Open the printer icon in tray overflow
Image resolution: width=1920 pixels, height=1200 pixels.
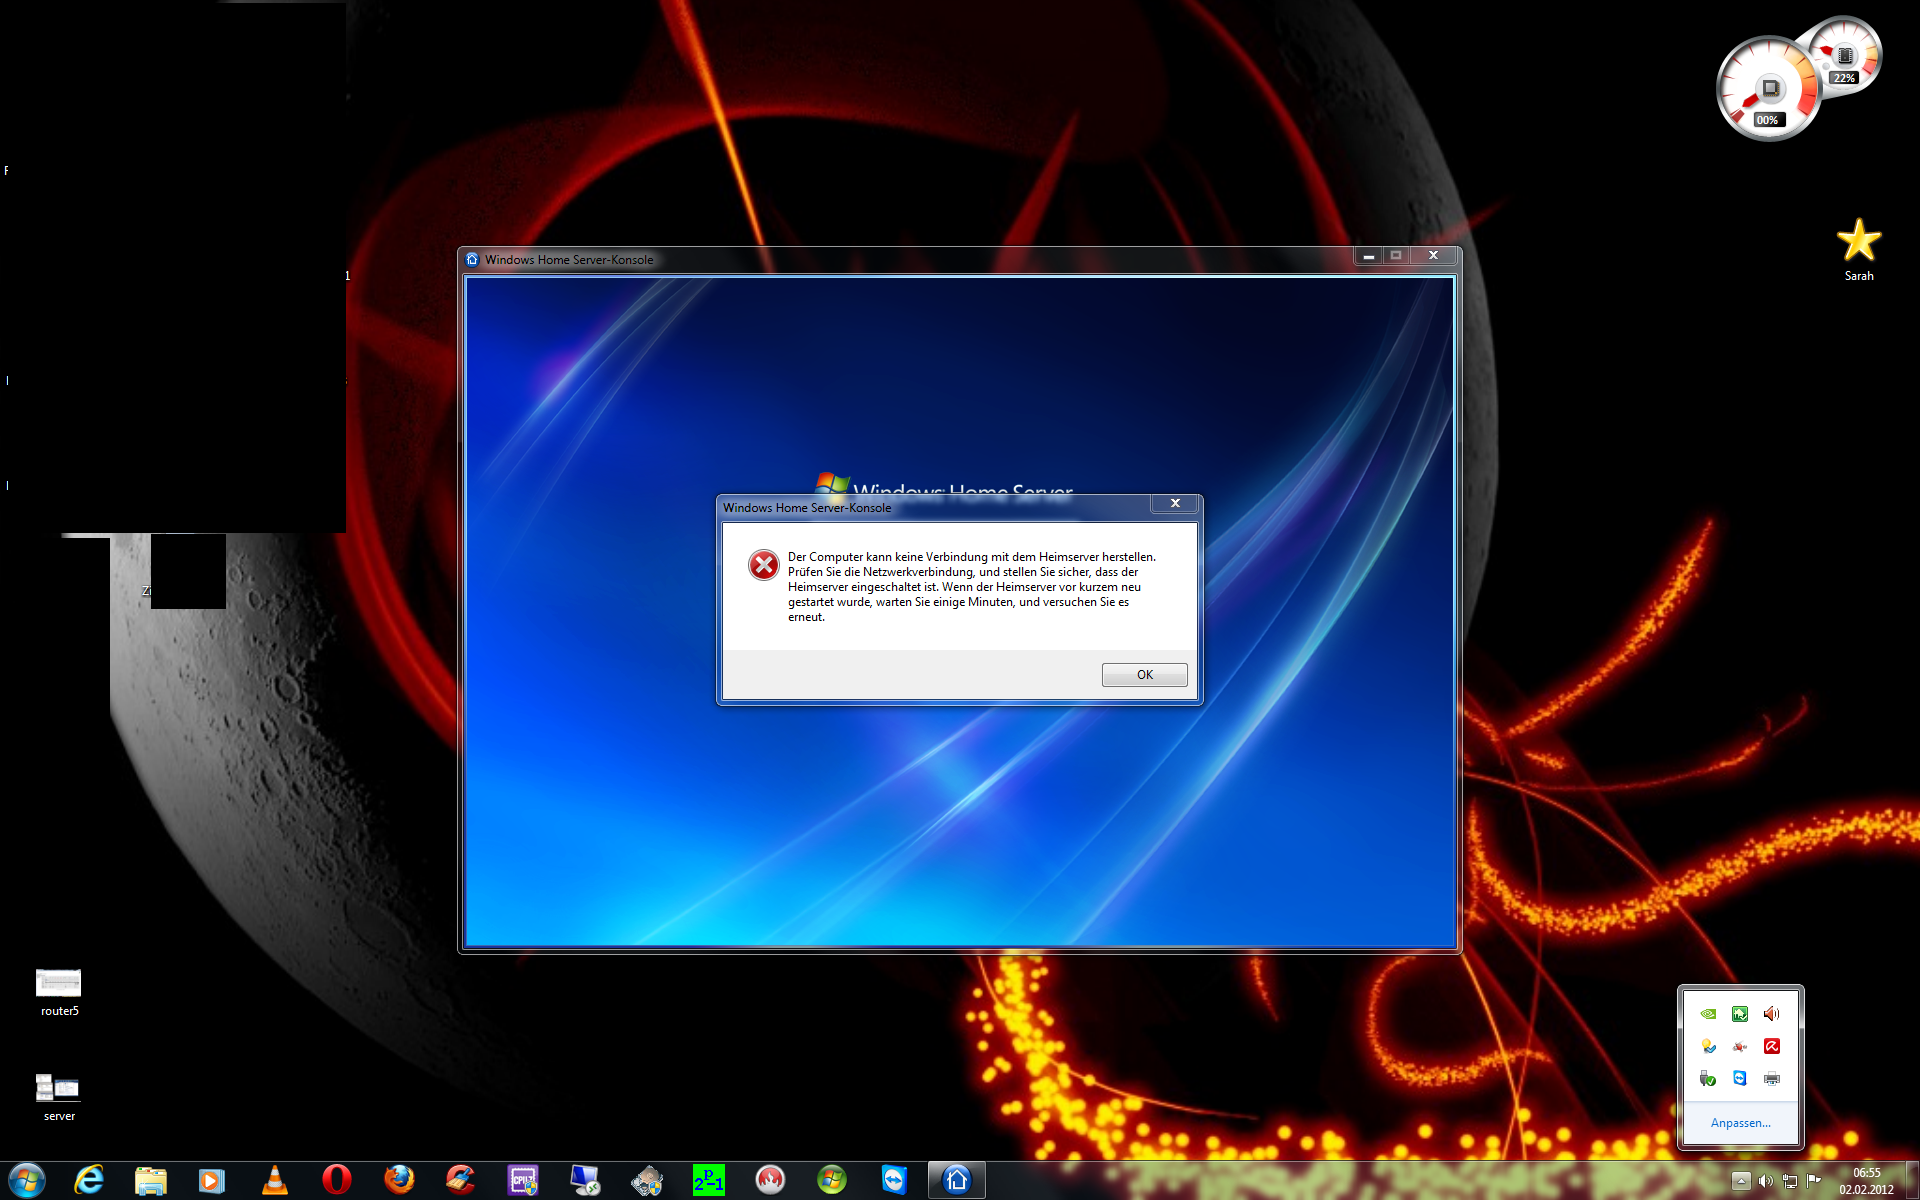[x=1772, y=1078]
